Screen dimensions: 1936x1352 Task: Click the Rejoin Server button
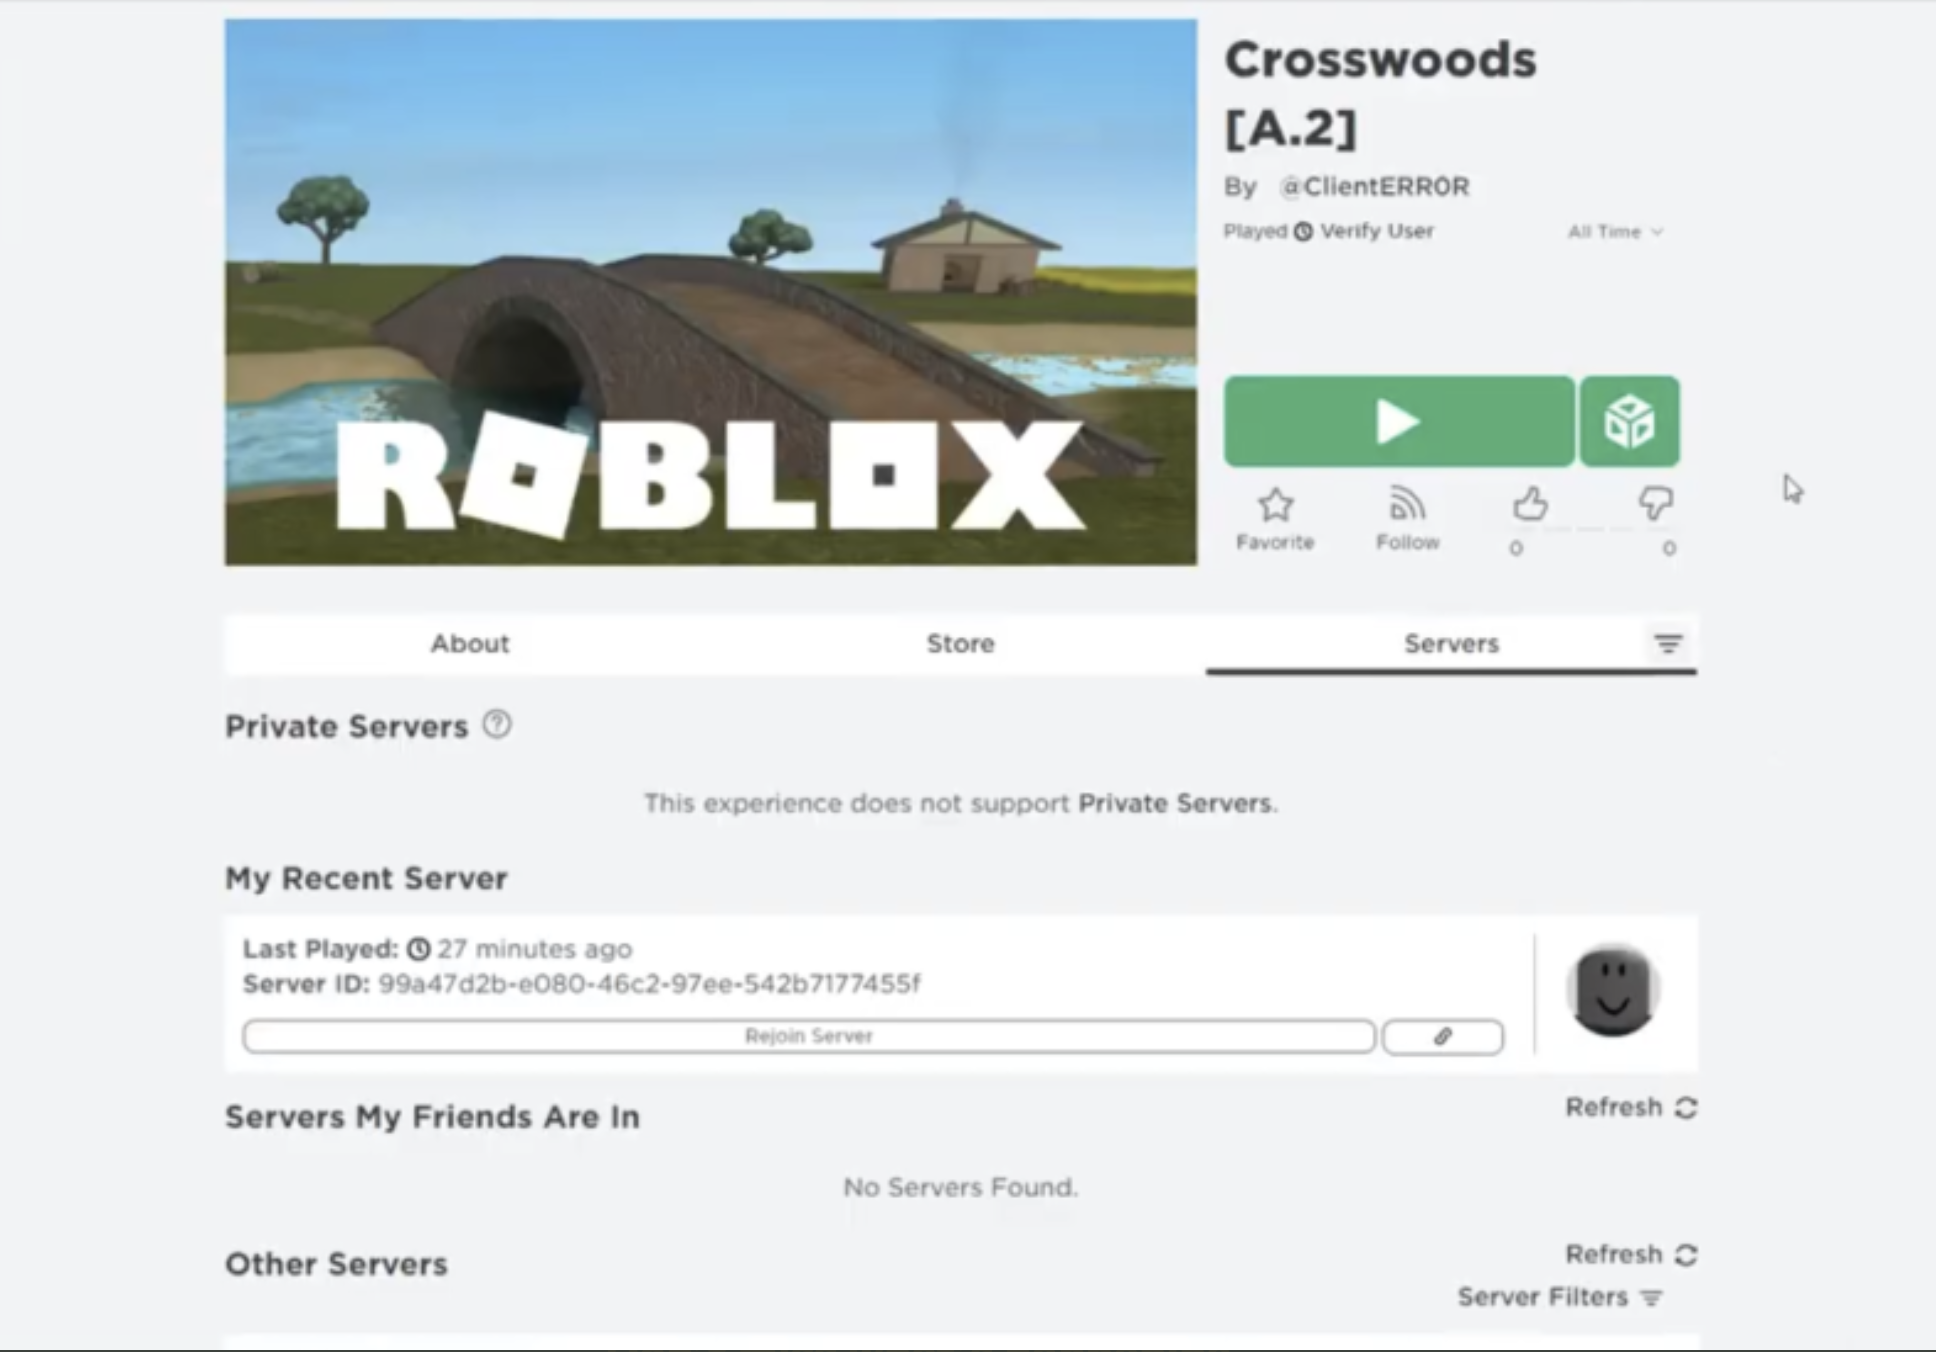coord(808,1036)
